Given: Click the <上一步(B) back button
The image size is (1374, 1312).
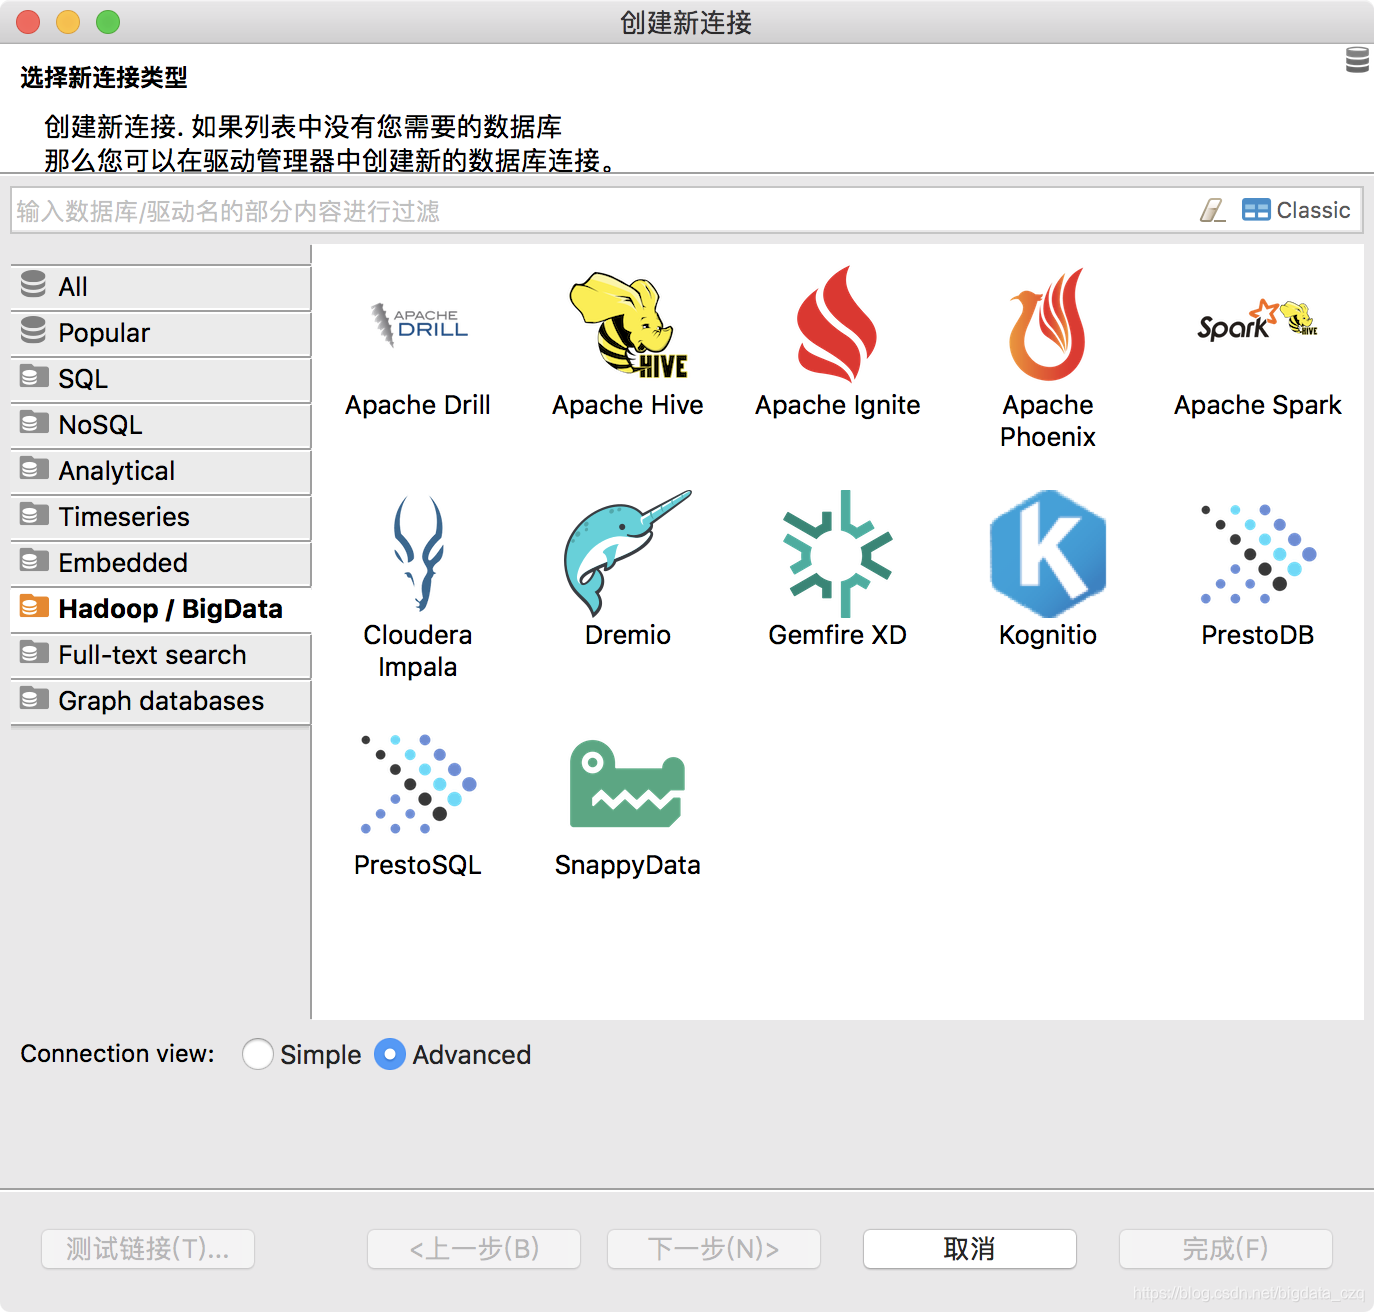Looking at the screenshot, I should (x=474, y=1249).
